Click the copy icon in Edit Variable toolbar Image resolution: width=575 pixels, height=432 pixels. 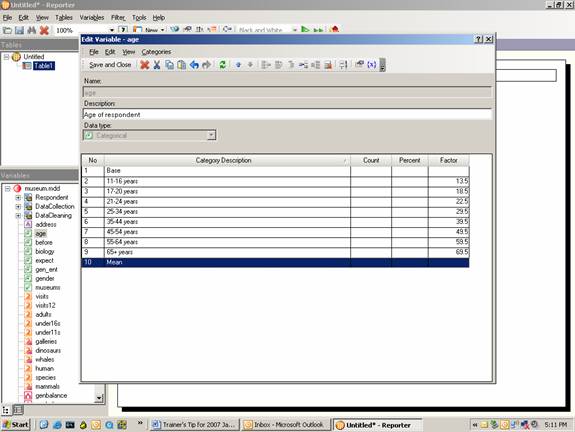tap(169, 65)
